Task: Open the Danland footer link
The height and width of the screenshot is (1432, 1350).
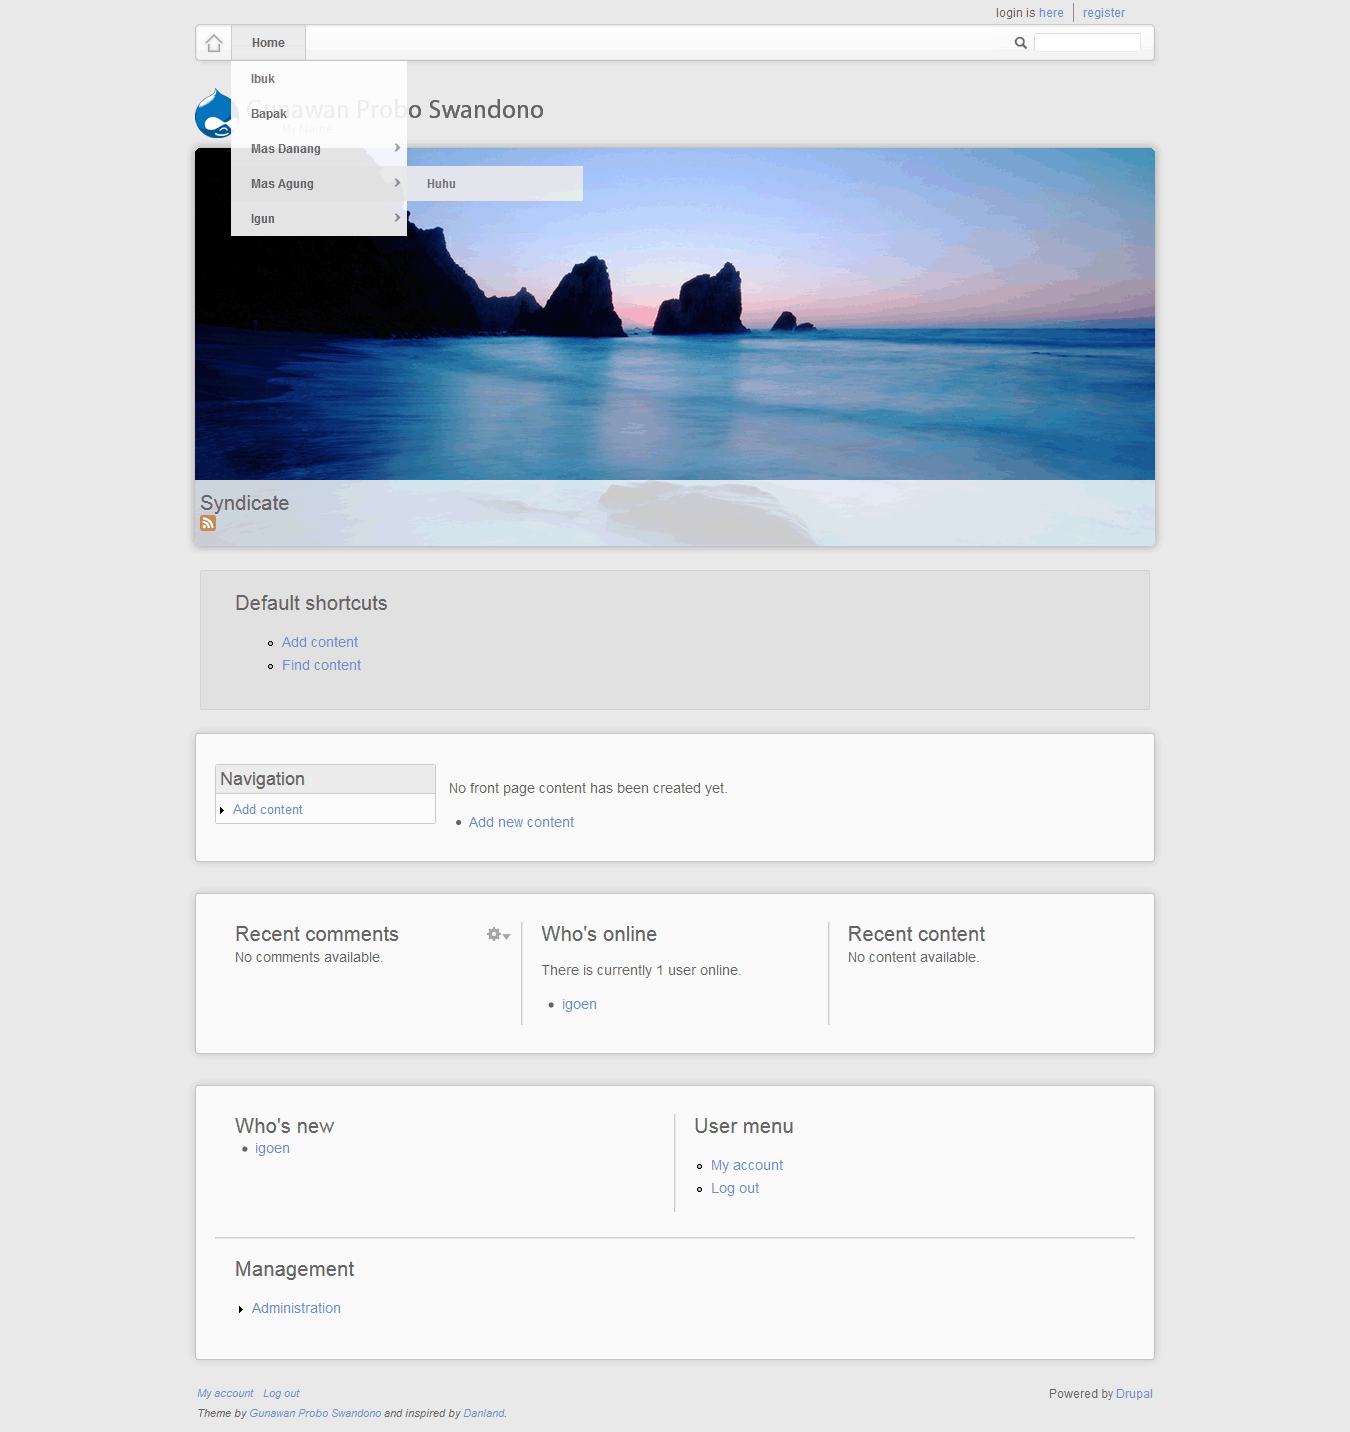Action: [x=484, y=1413]
